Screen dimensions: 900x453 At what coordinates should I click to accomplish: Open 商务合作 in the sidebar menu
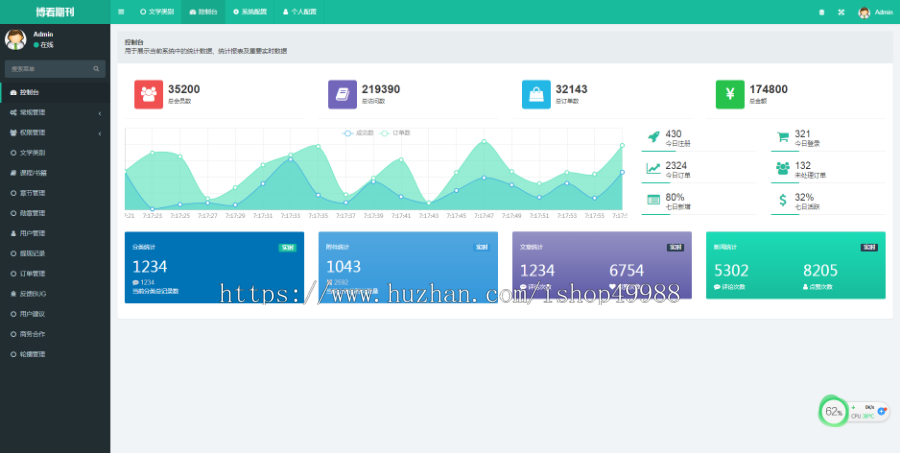pos(55,334)
